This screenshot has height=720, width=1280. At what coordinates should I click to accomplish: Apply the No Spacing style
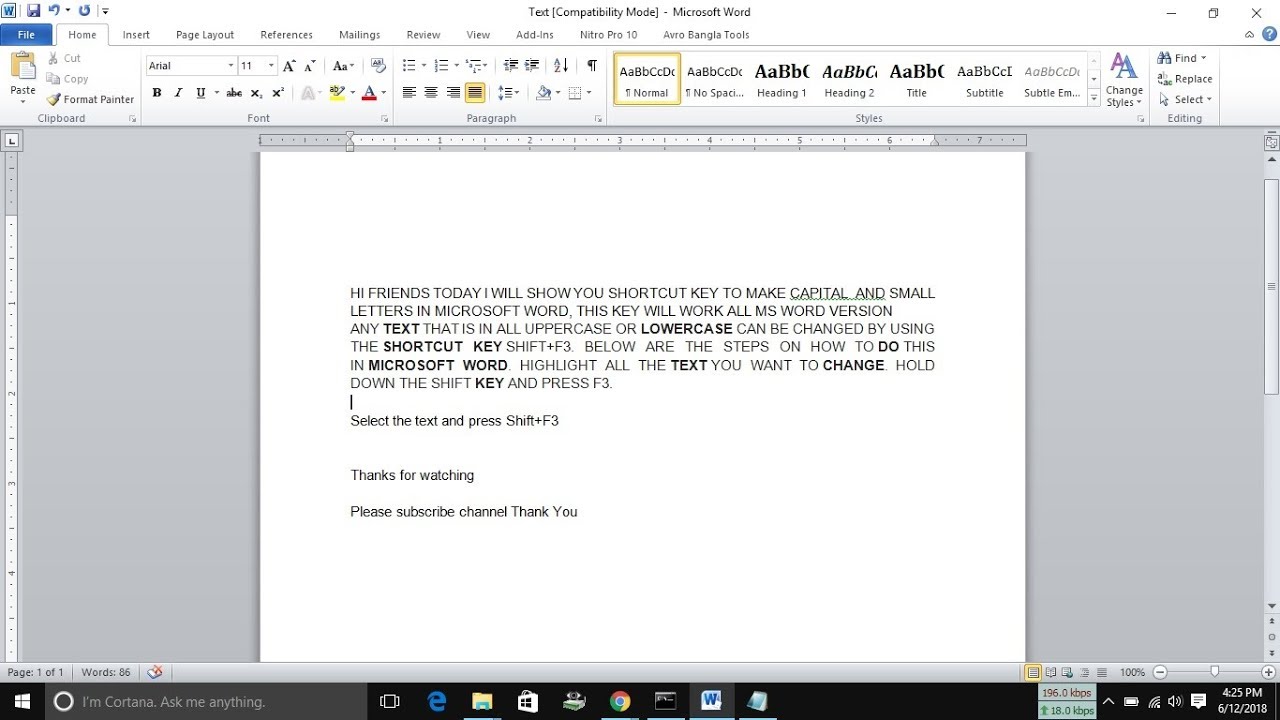pyautogui.click(x=714, y=80)
